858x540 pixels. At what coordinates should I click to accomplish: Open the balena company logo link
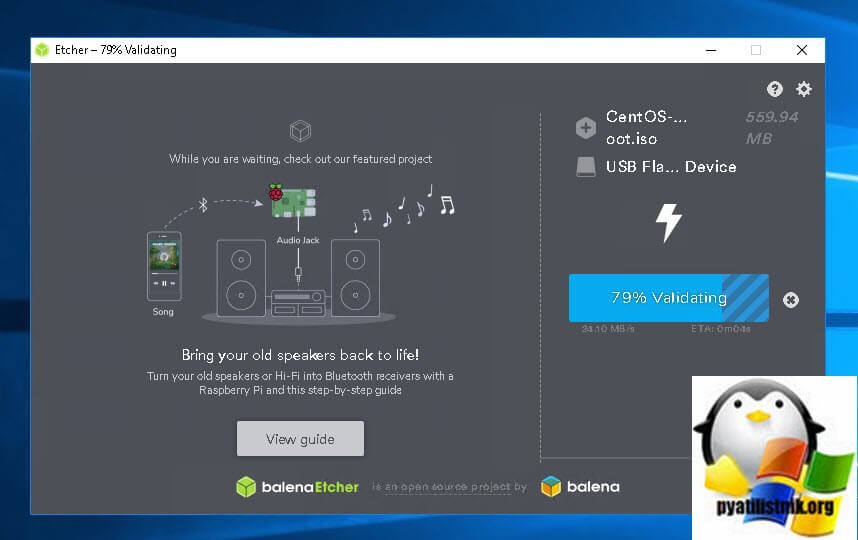[x=580, y=487]
